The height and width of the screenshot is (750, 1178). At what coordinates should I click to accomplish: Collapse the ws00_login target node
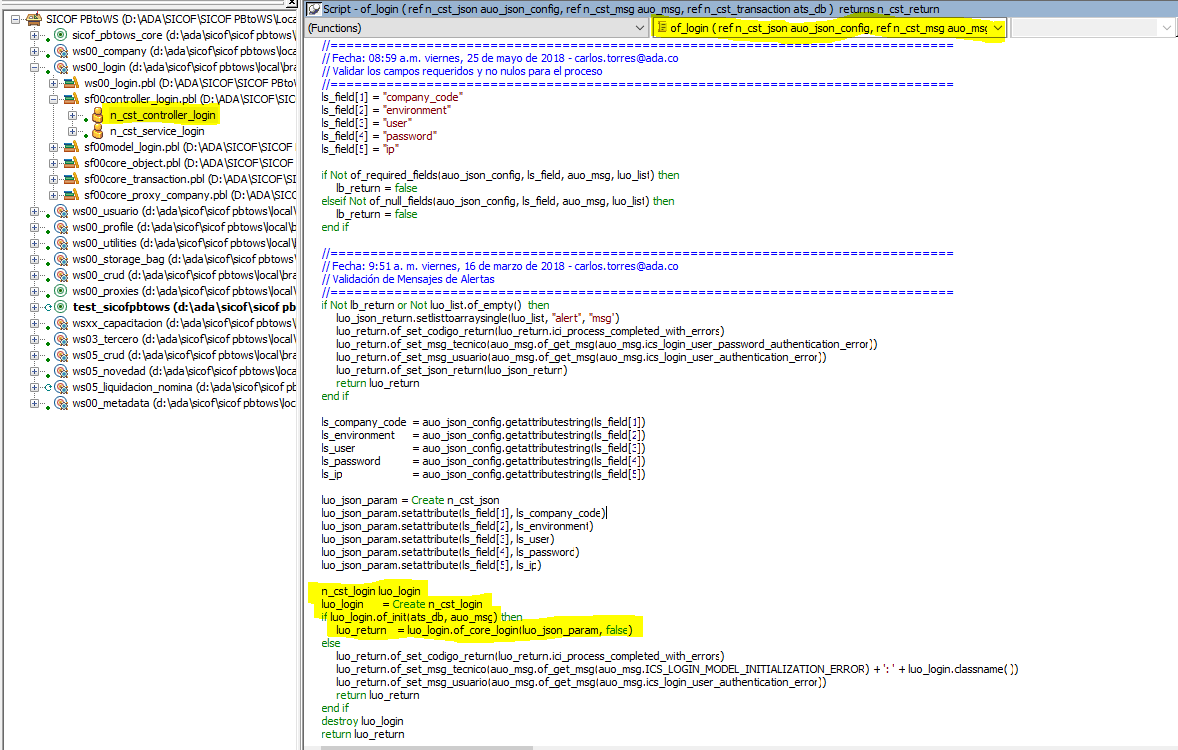click(35, 67)
